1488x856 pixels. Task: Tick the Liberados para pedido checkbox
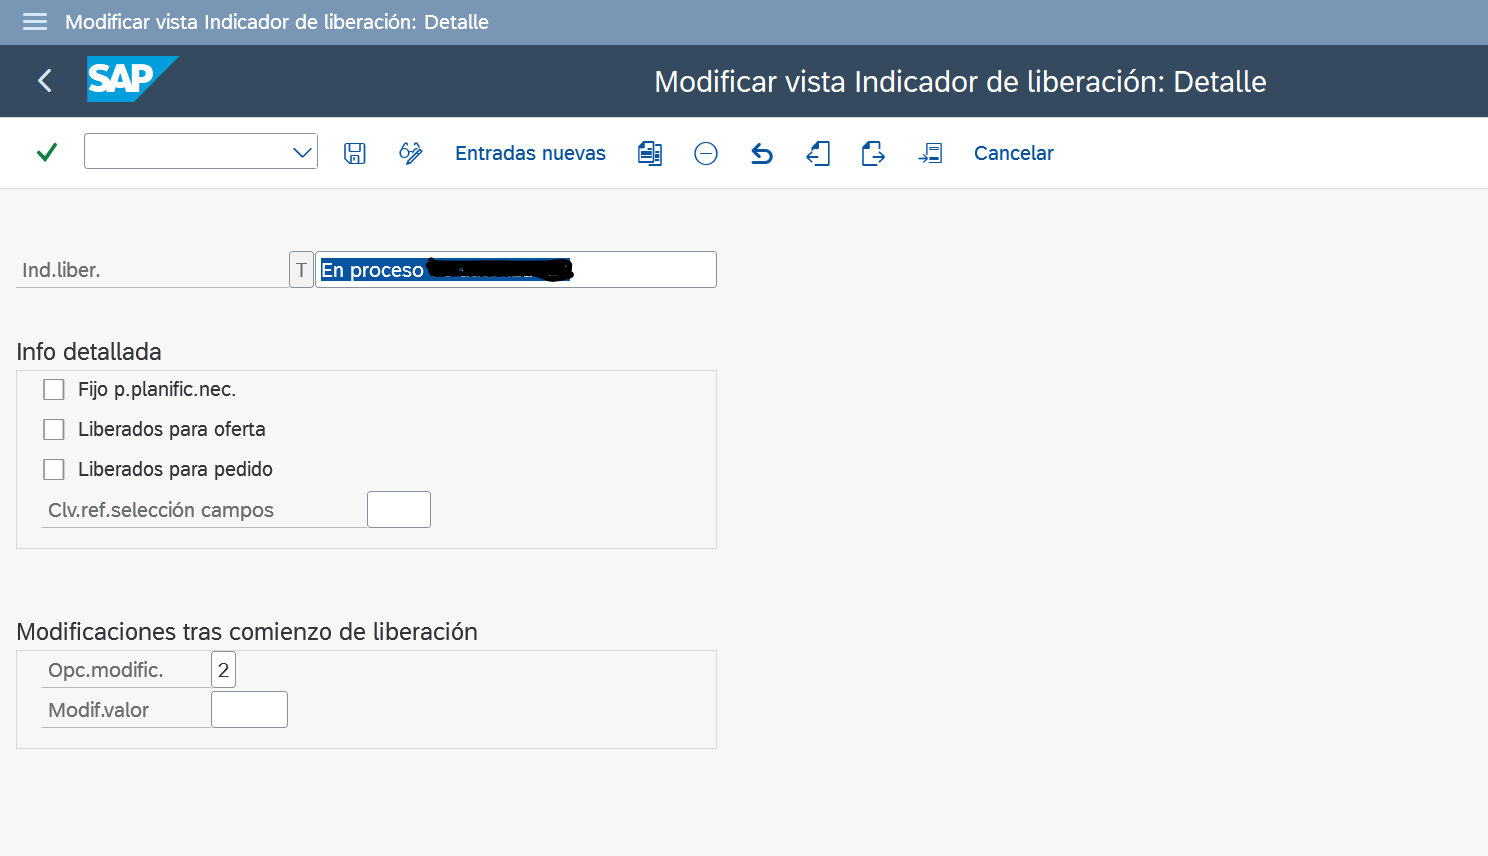(x=54, y=469)
